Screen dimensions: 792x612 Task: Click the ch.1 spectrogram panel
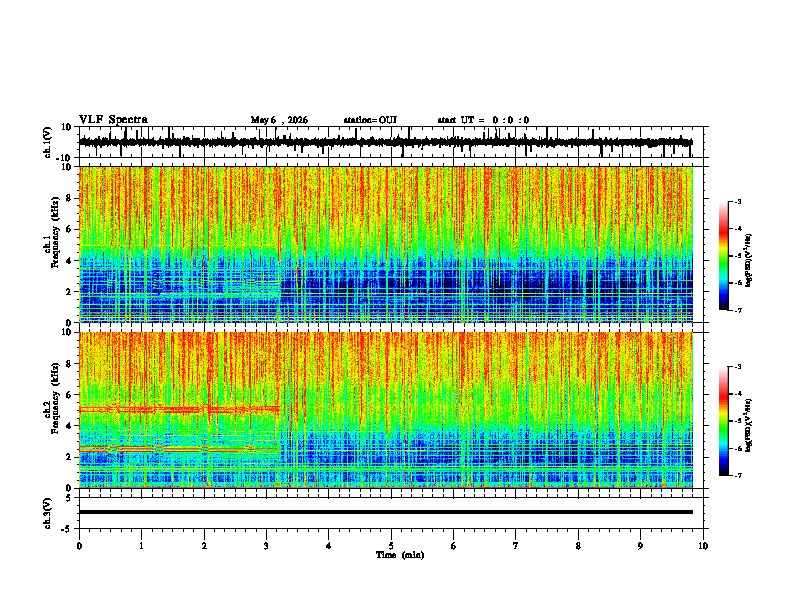tap(386, 244)
